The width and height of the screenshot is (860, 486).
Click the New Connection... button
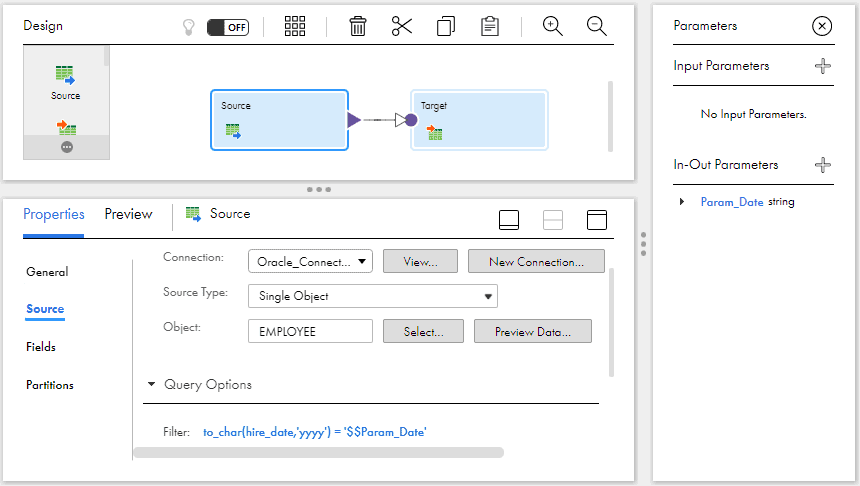(x=536, y=262)
